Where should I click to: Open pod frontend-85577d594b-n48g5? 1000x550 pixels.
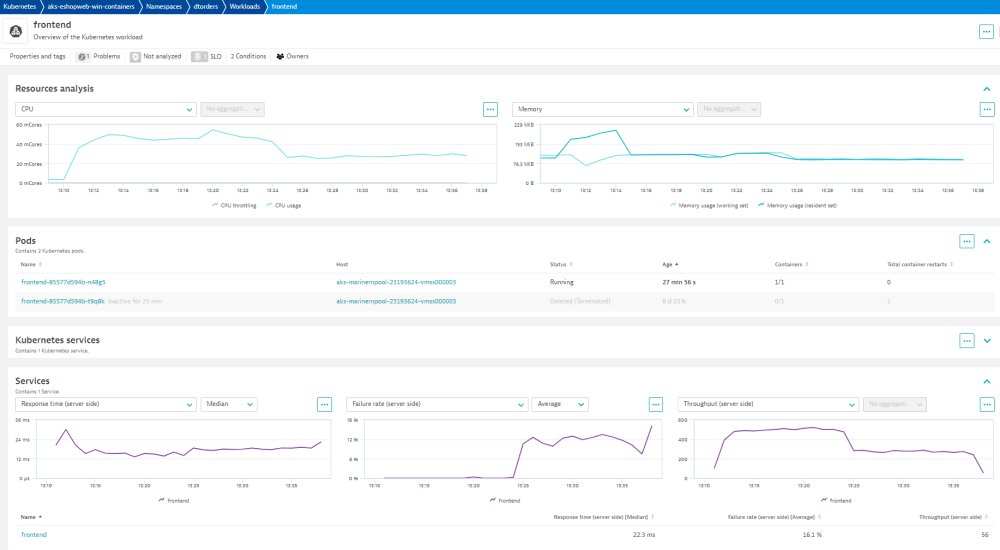[x=63, y=282]
